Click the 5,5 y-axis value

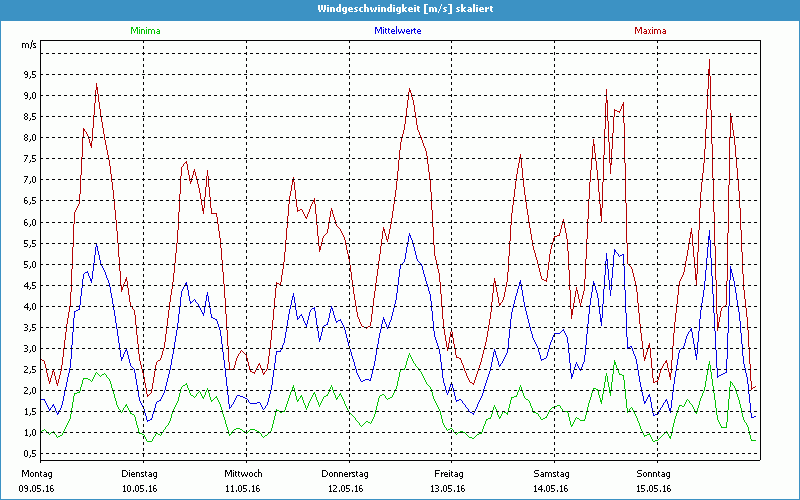pyautogui.click(x=30, y=243)
